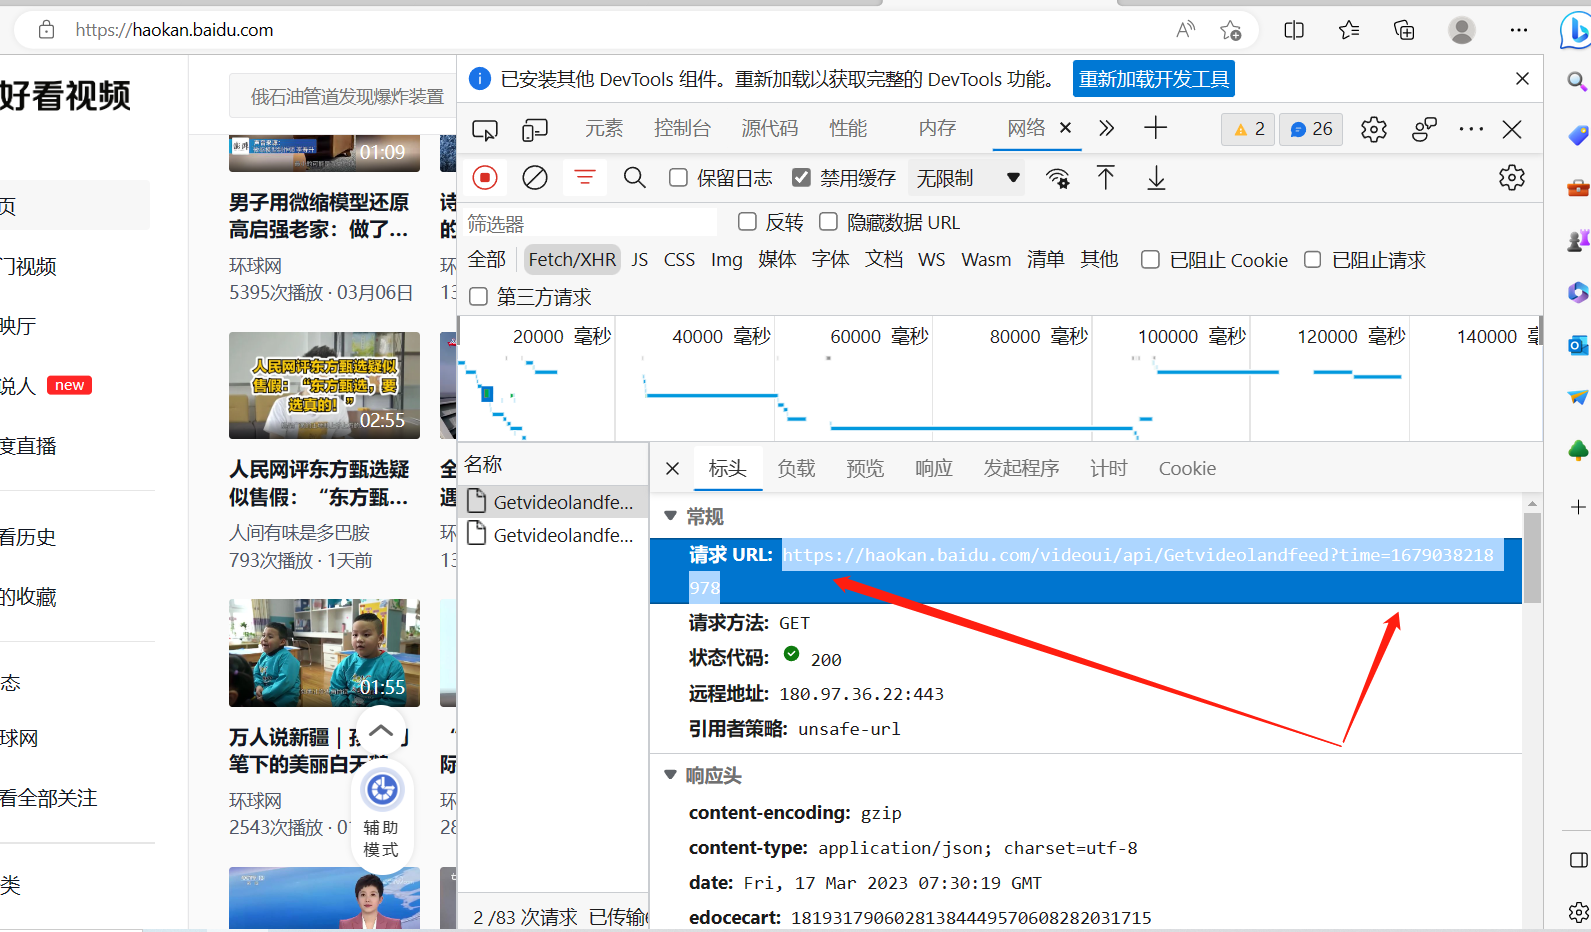Image resolution: width=1591 pixels, height=932 pixels.
Task: Check 已阻止 Cookie checkbox
Action: 1151,260
